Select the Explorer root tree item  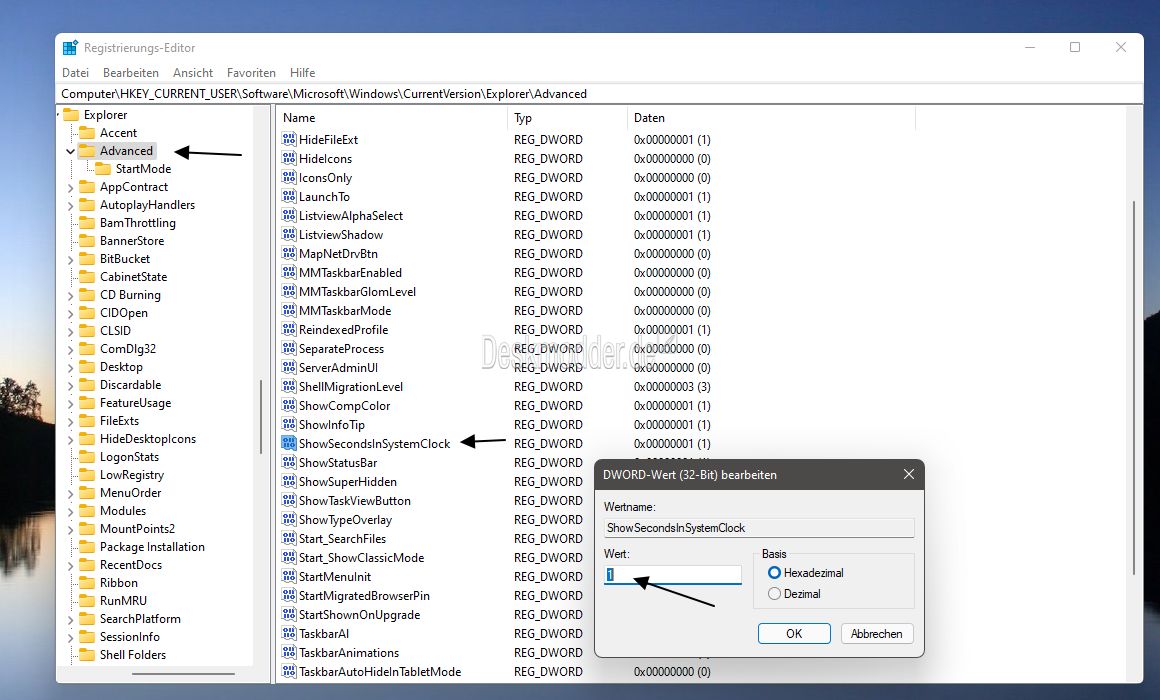tap(106, 115)
